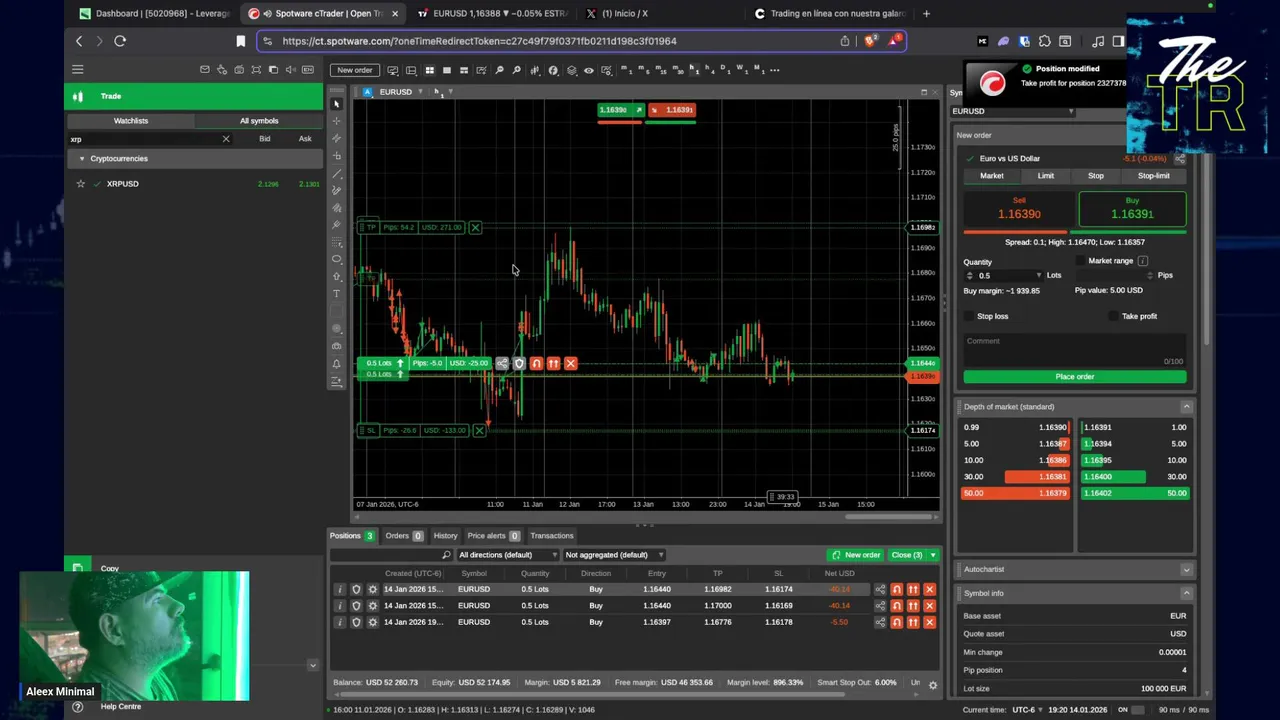
Task: Toggle favorite star for XRPUSD
Action: click(x=81, y=184)
